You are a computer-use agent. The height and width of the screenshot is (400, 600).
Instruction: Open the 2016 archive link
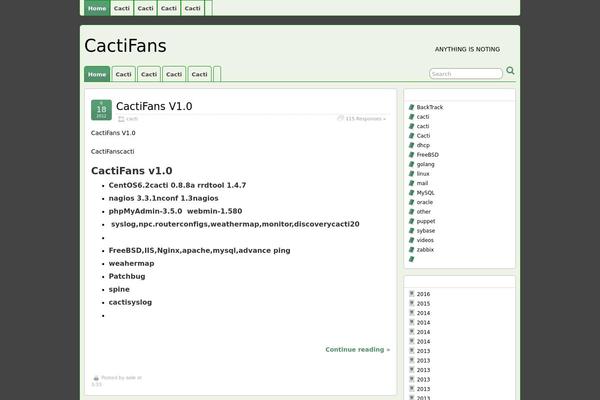423,294
